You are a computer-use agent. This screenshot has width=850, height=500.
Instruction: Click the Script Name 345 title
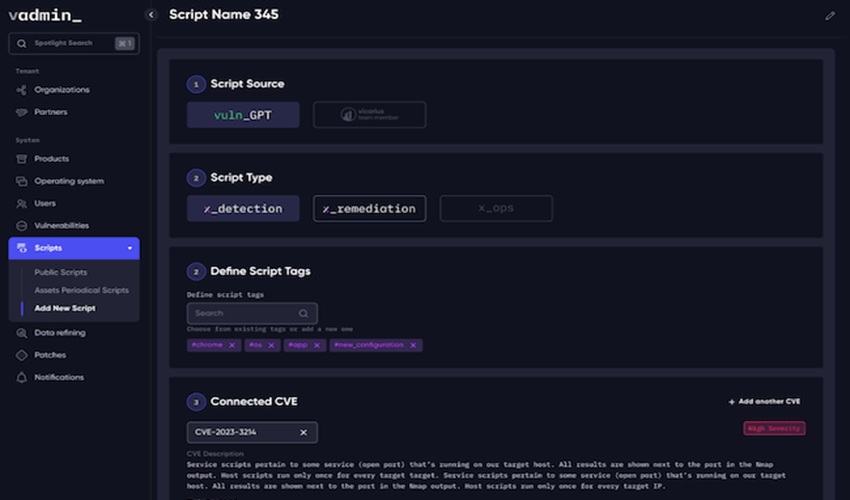point(224,15)
